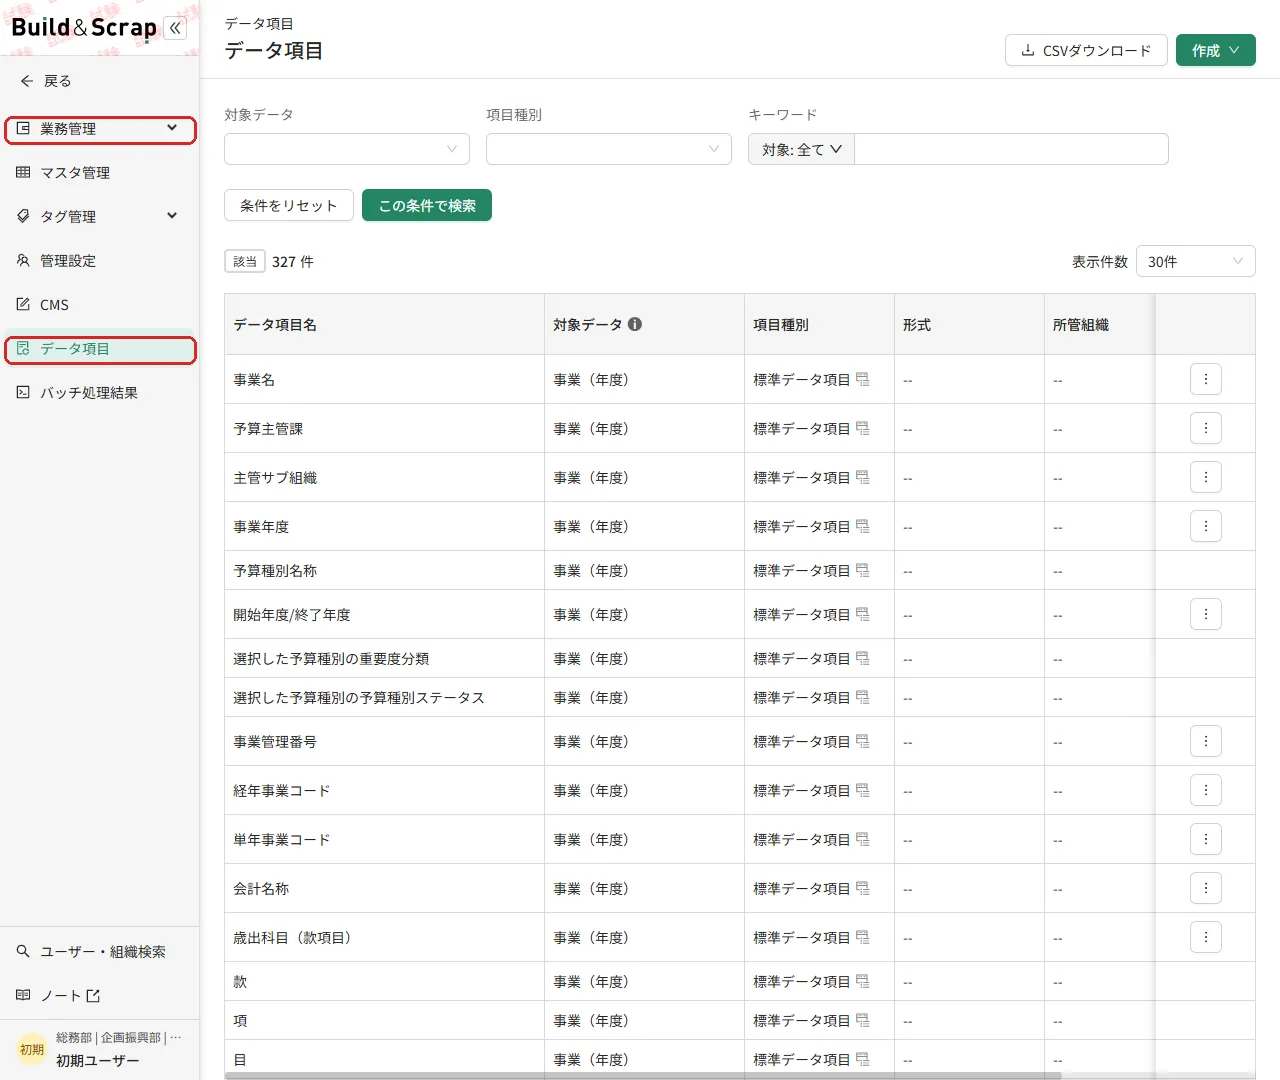This screenshot has height=1080, width=1280.
Task: Open the more-actions menu for 事業管理番号 row
Action: point(1206,741)
